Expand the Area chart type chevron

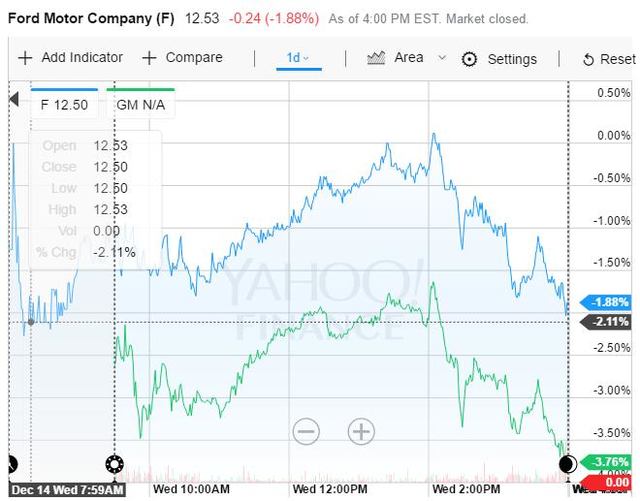click(443, 58)
